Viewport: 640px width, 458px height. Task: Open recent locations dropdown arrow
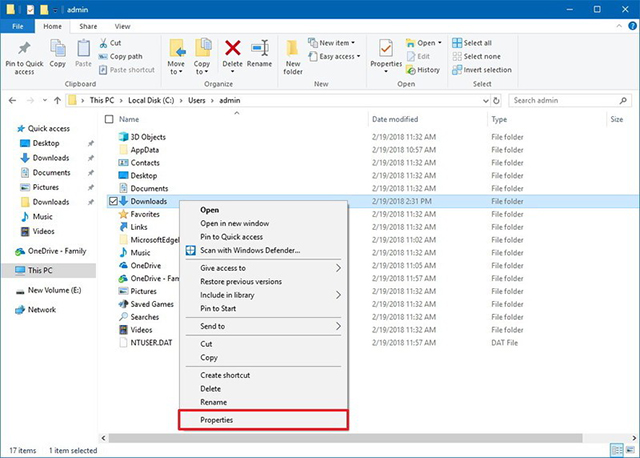[x=44, y=100]
